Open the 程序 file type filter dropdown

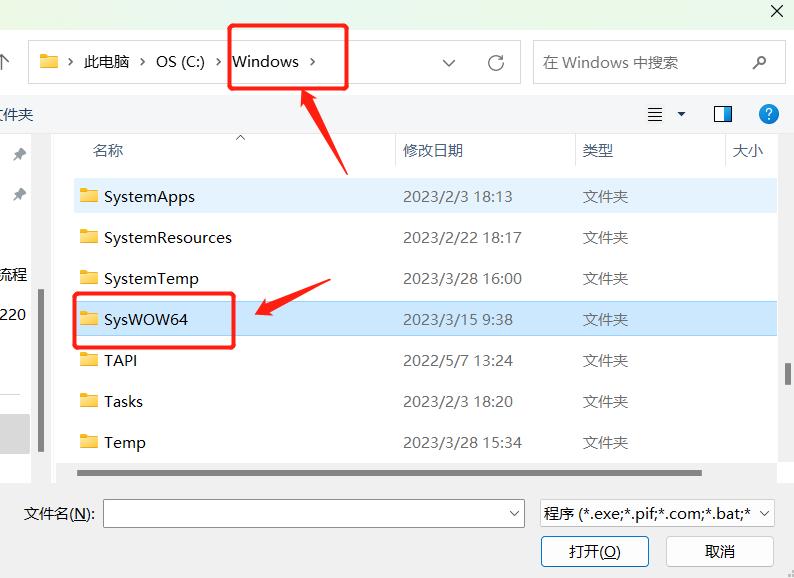coord(657,514)
